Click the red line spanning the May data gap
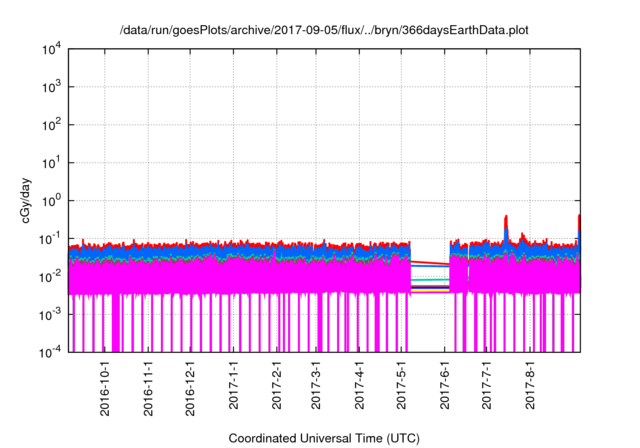The width and height of the screenshot is (640, 448). pyautogui.click(x=430, y=263)
